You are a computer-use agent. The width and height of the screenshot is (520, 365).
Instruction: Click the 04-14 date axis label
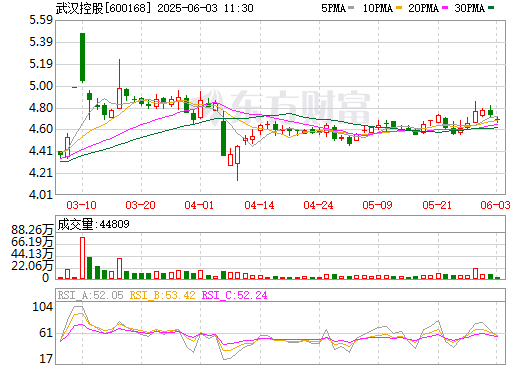[259, 205]
